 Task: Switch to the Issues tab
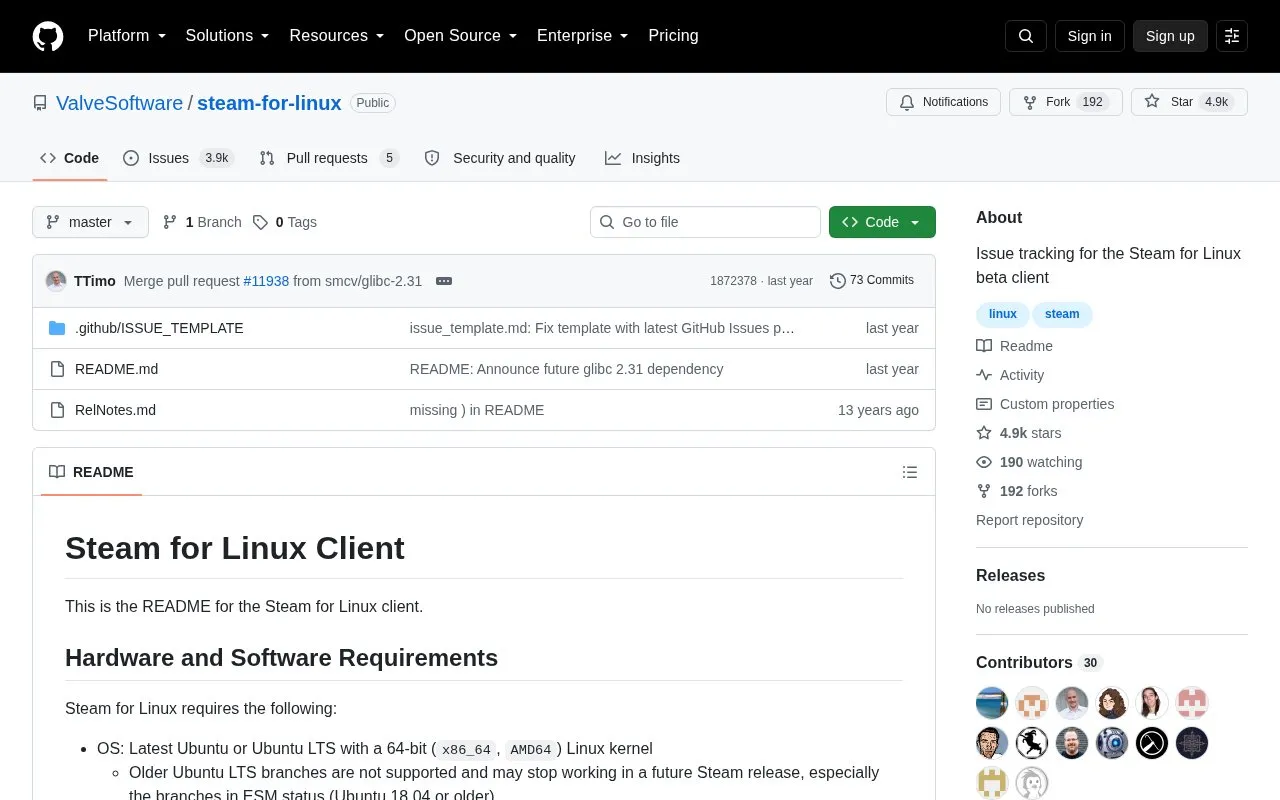178,158
